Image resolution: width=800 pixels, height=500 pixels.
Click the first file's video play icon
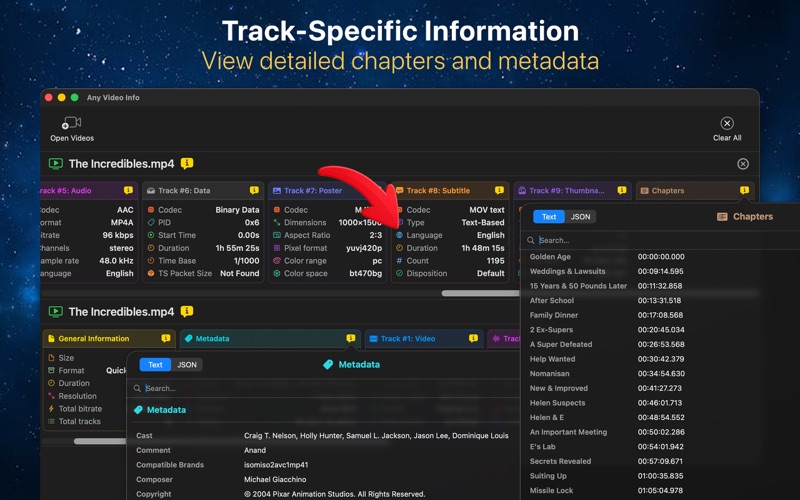tap(56, 163)
